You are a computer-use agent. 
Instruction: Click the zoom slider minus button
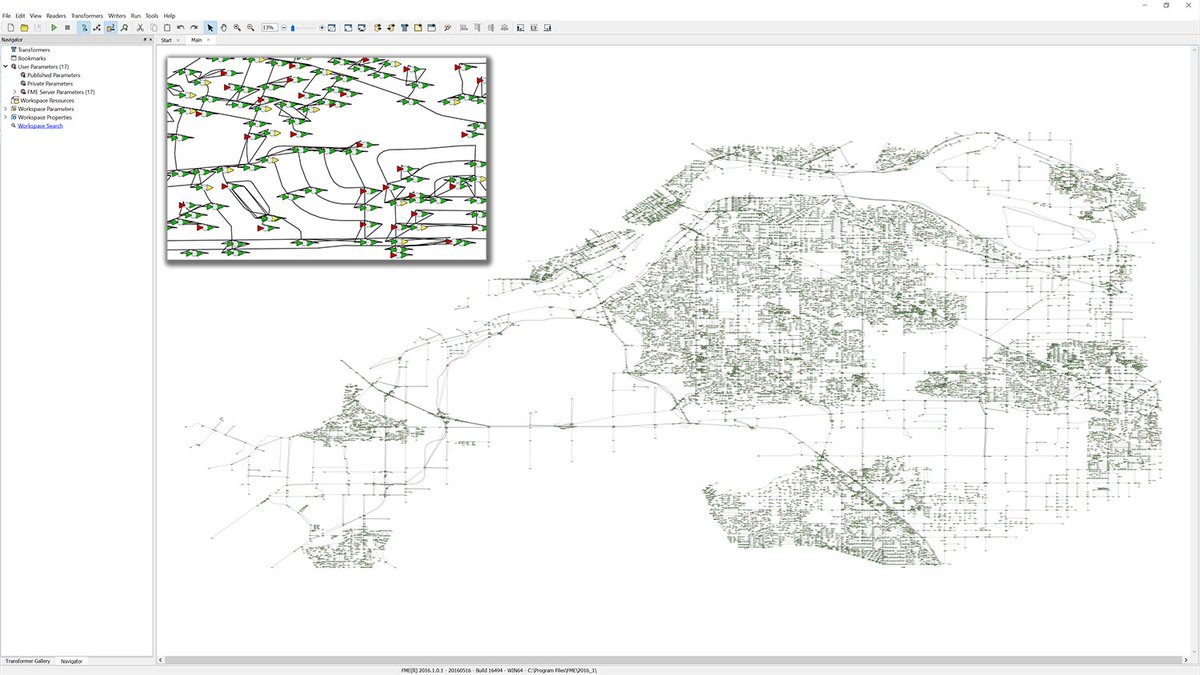[x=284, y=27]
